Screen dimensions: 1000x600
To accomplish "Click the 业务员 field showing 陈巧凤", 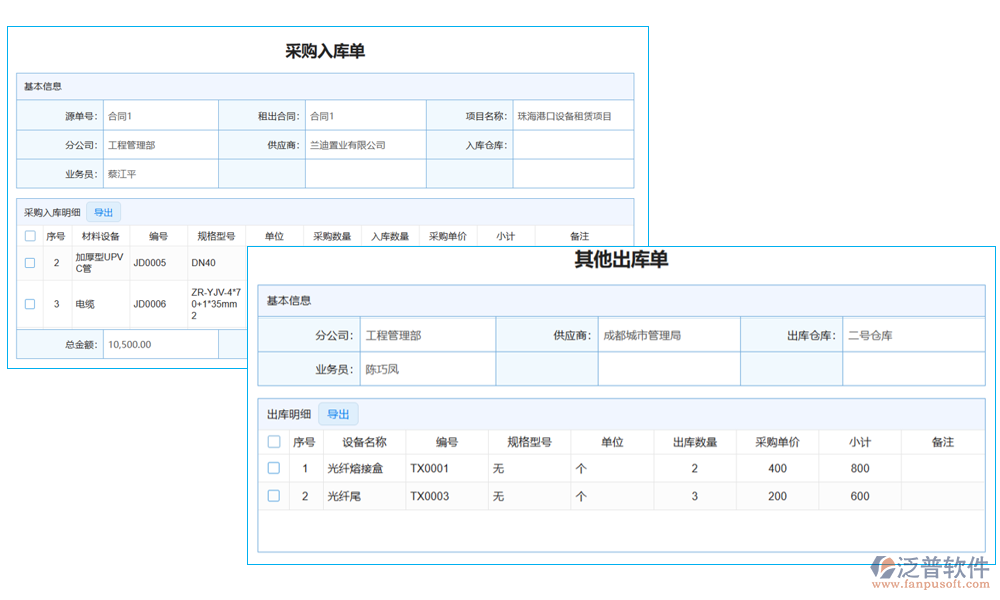I will [x=428, y=368].
